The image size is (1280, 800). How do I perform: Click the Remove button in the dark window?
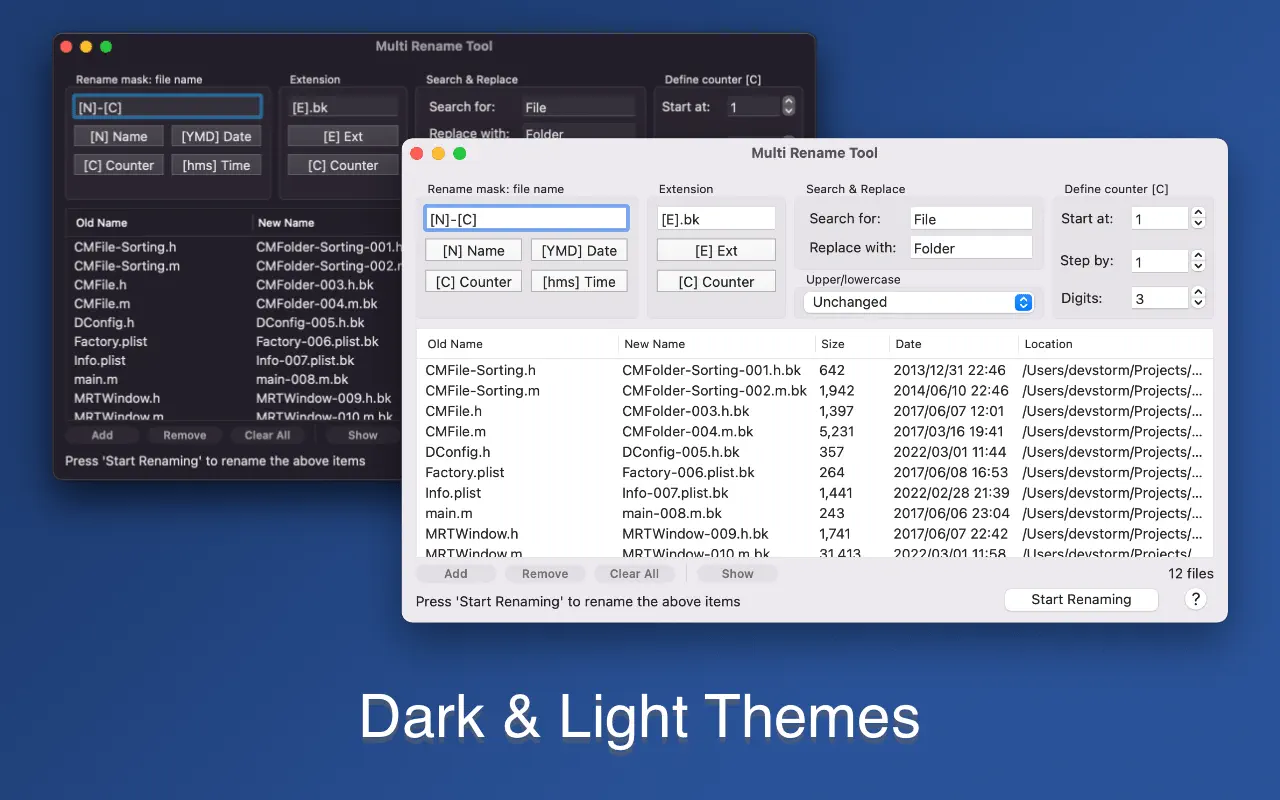point(185,435)
